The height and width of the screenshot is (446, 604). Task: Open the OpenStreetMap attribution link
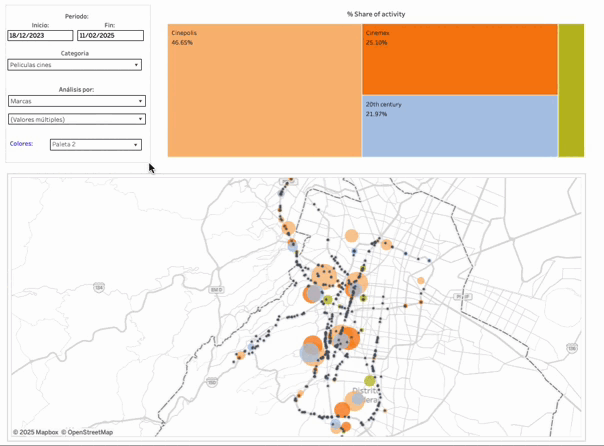point(87,432)
